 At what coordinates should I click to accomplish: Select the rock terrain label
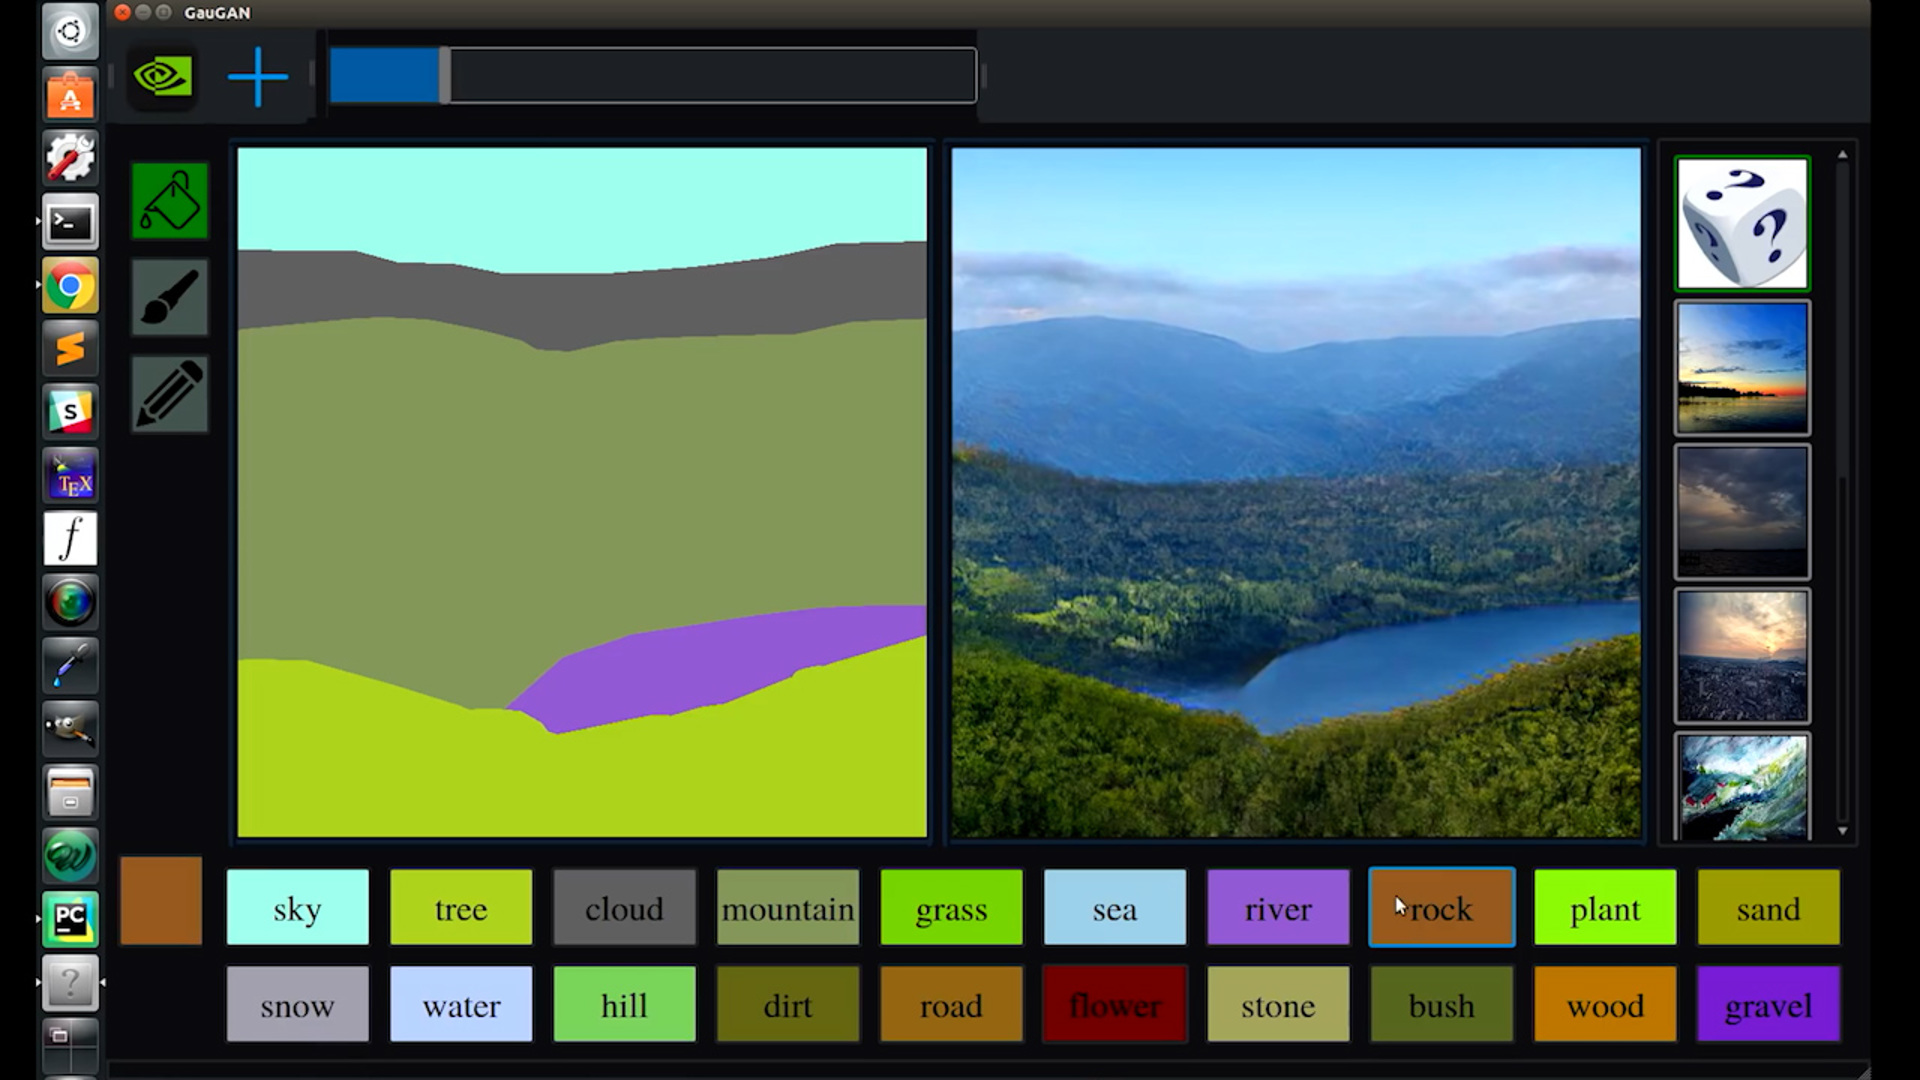(1441, 910)
